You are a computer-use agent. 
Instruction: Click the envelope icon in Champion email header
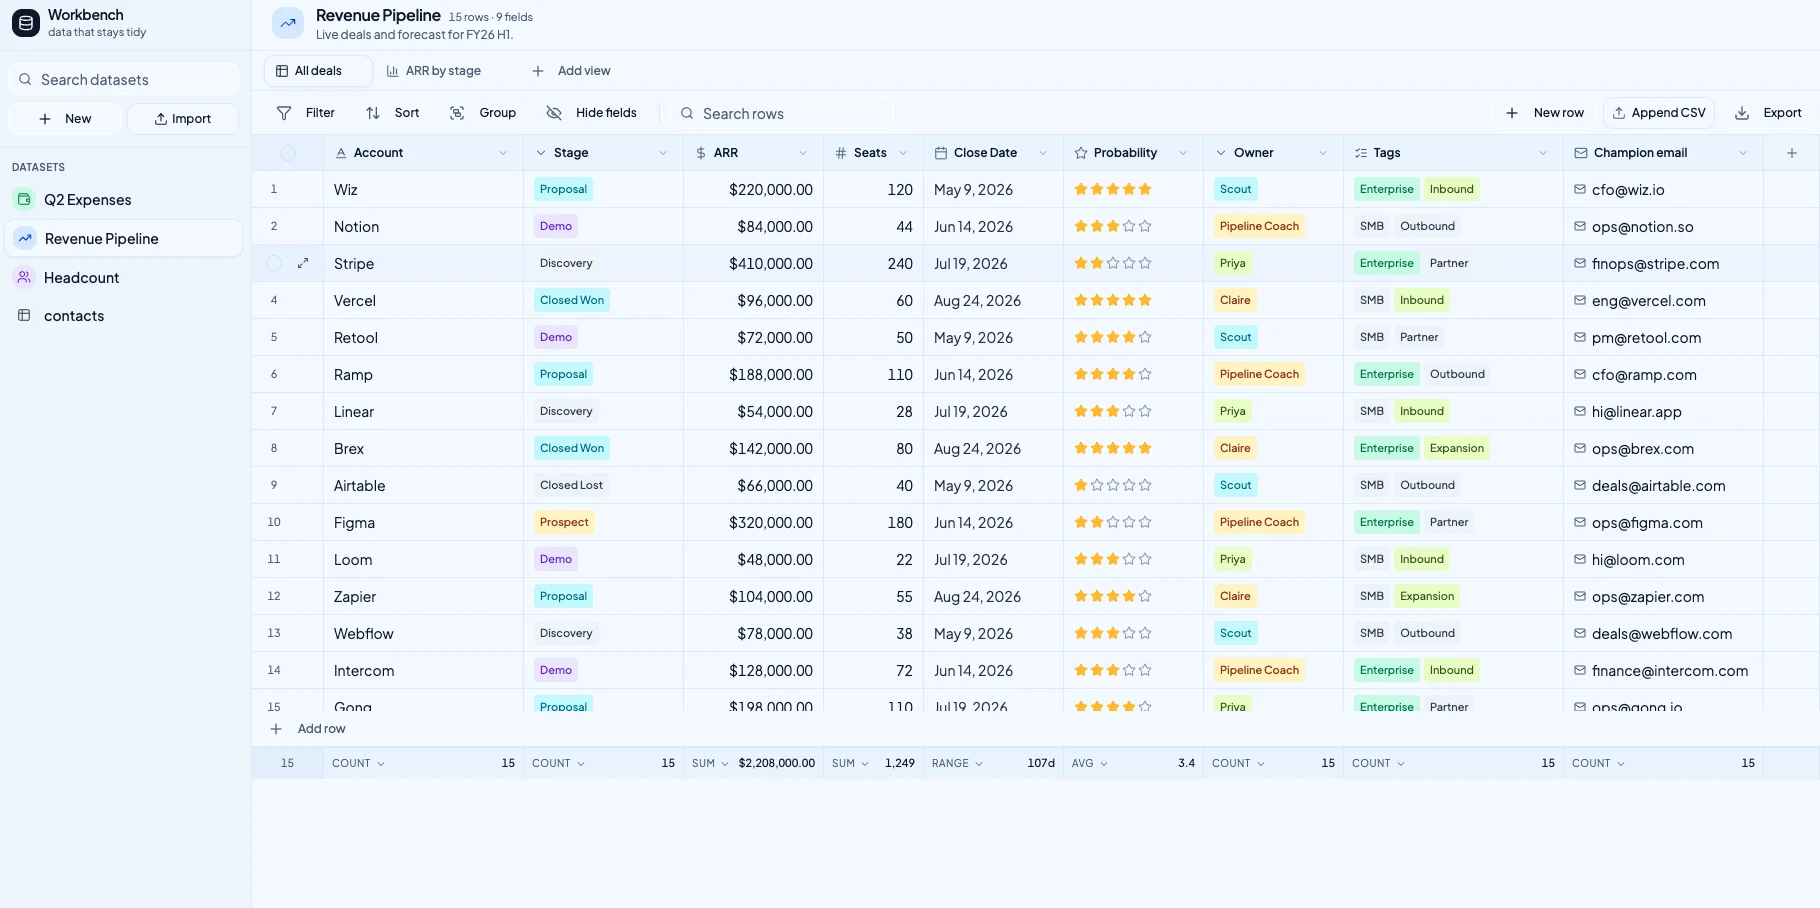(x=1581, y=153)
